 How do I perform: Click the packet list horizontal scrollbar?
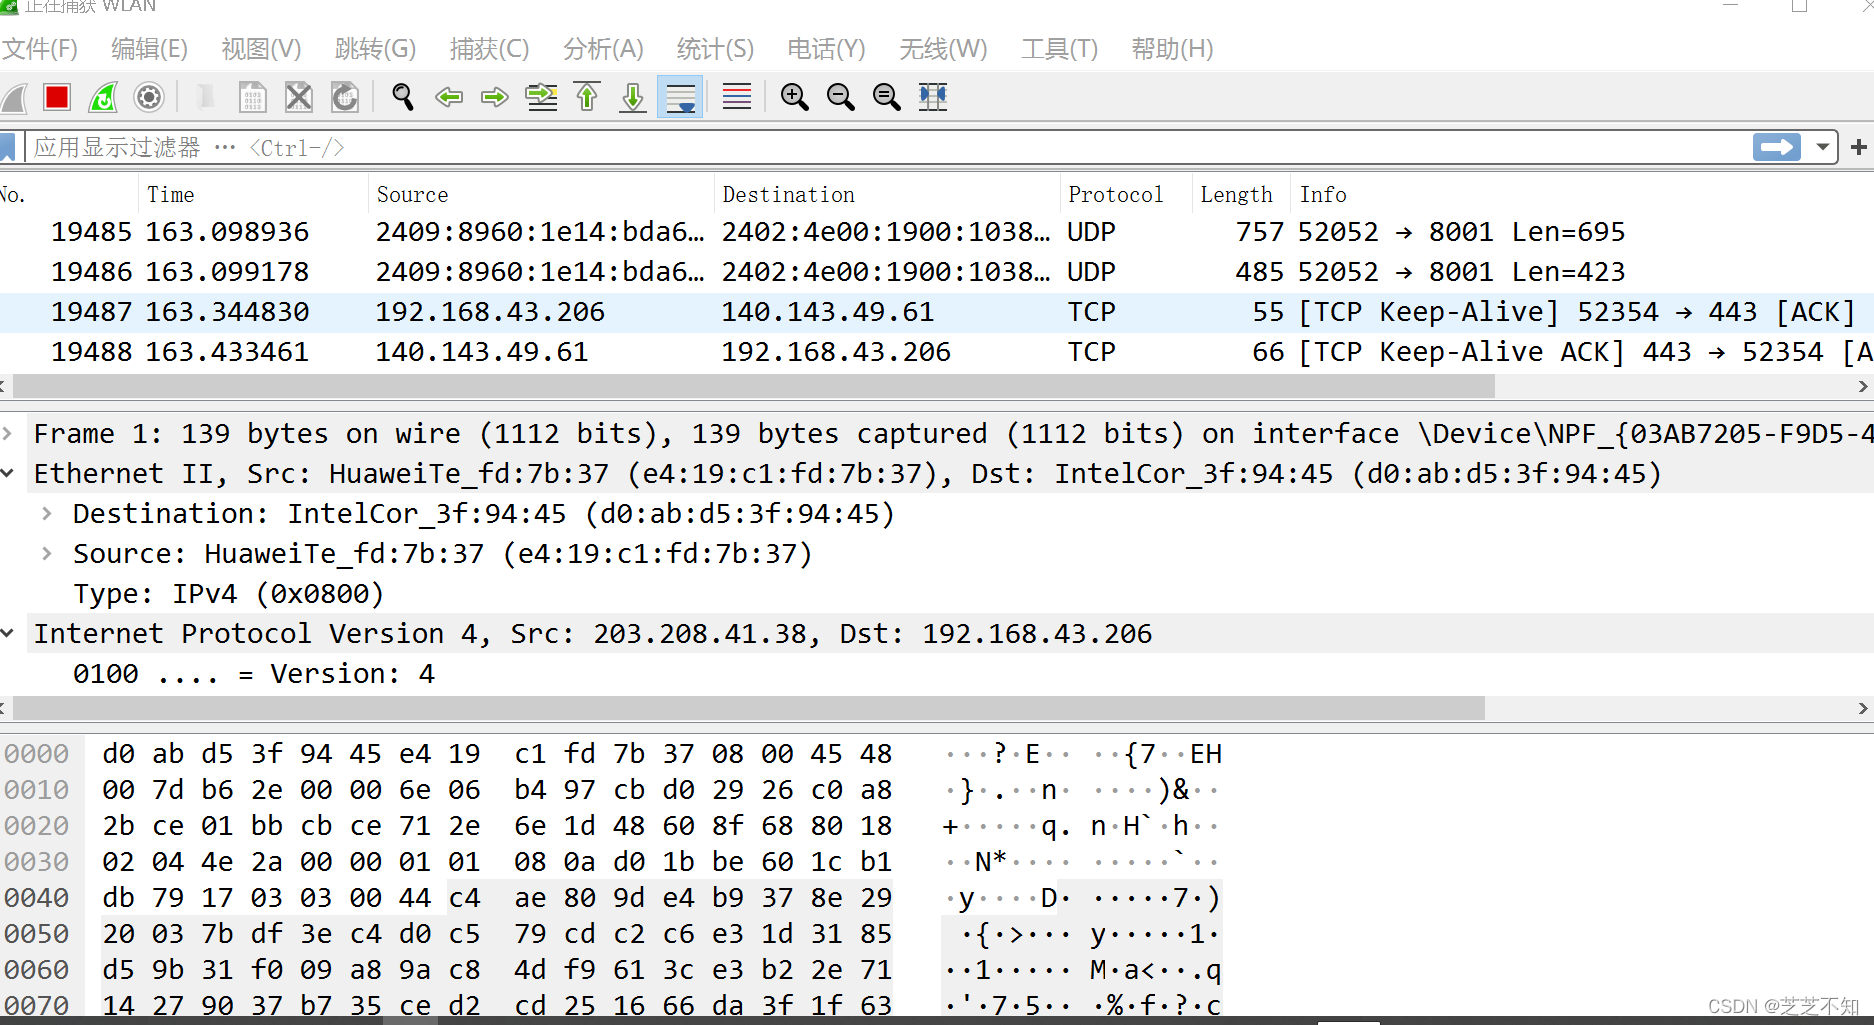[x=754, y=386]
